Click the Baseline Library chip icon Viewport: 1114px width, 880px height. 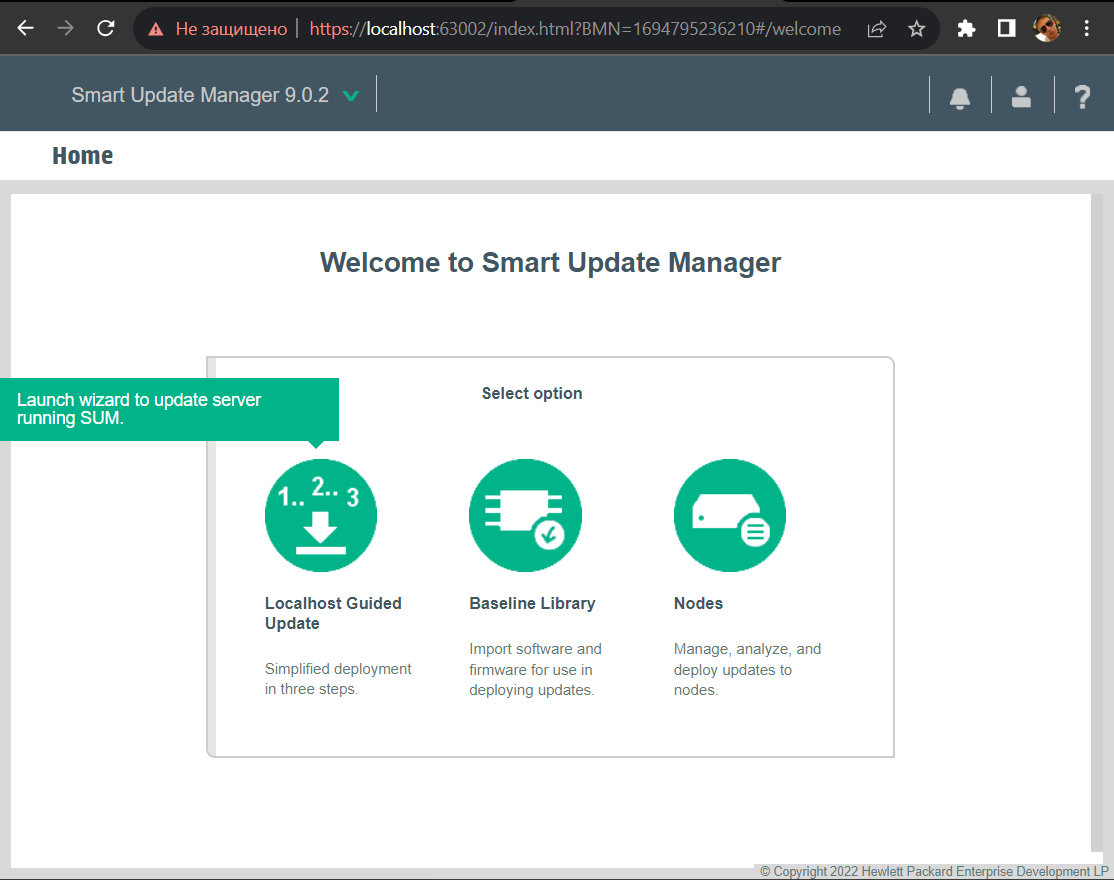pos(525,515)
